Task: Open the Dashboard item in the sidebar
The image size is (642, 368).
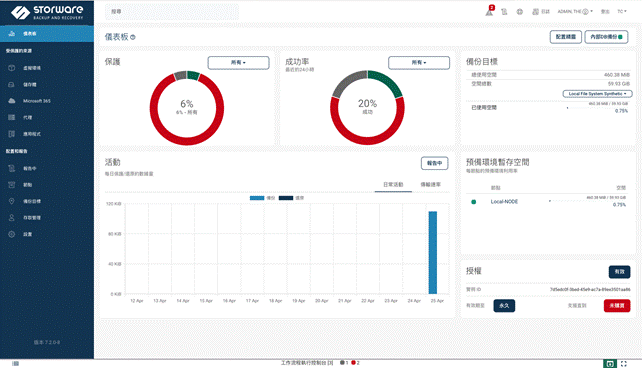Action: (x=47, y=34)
